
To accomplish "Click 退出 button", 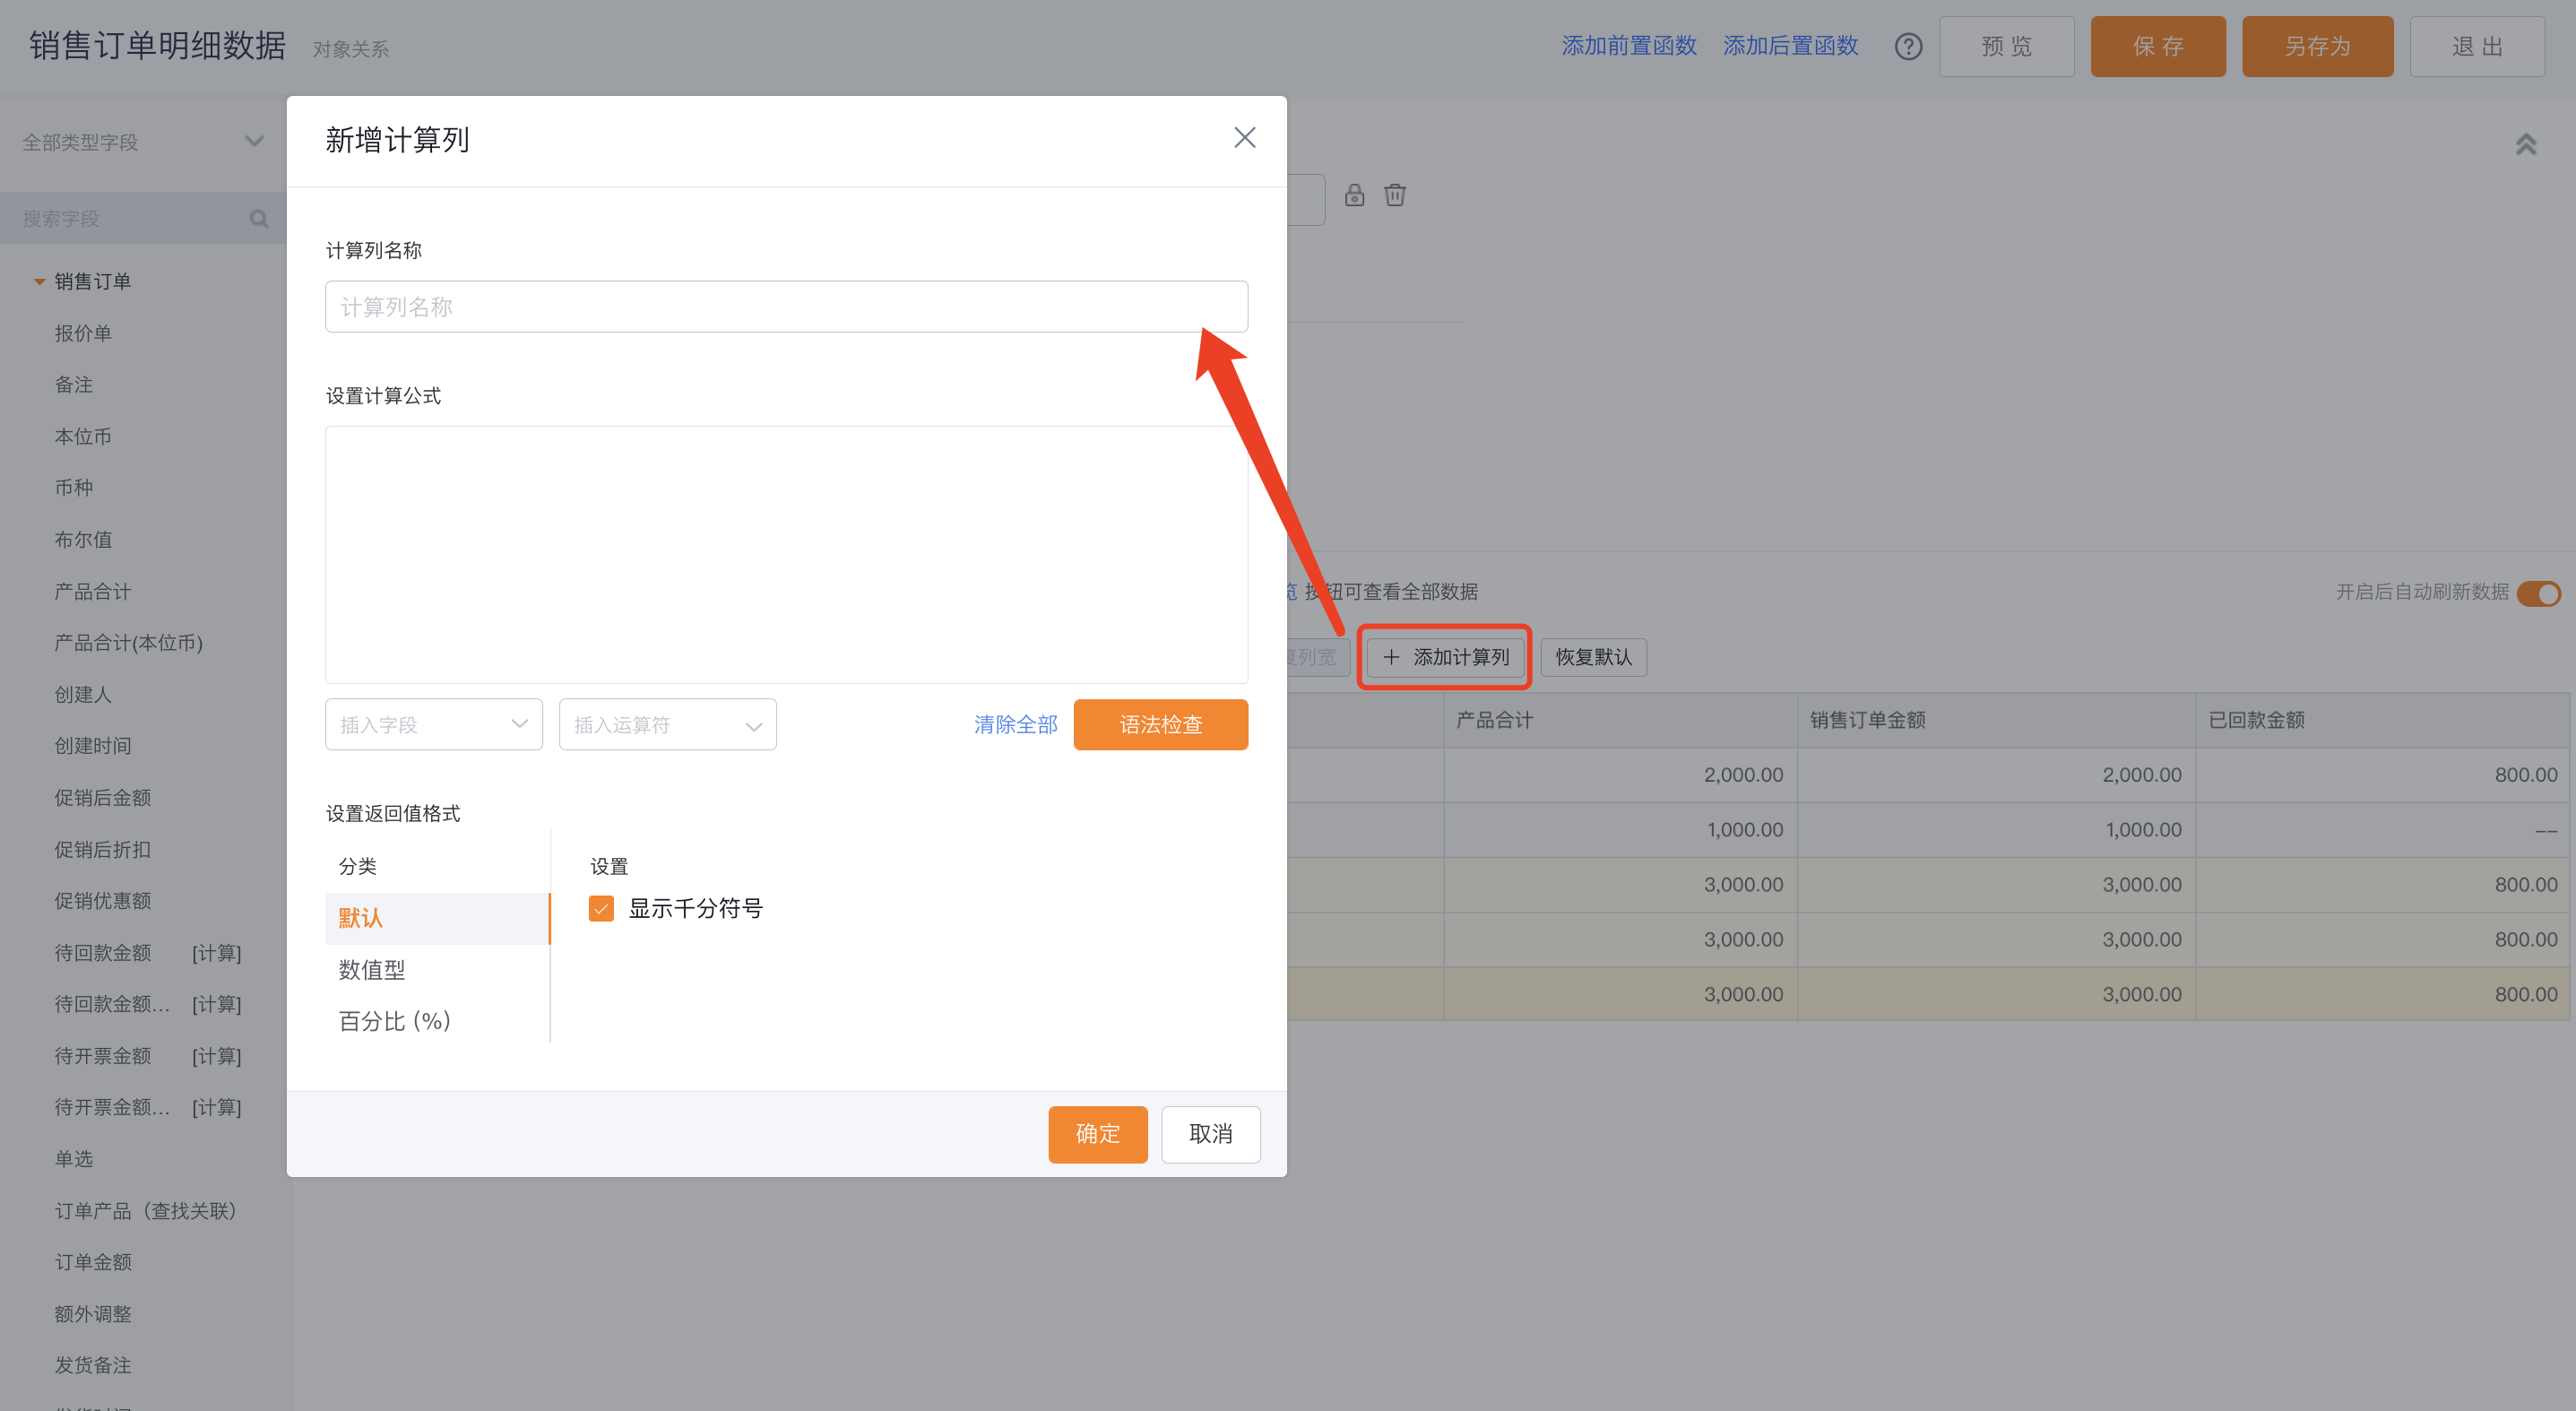I will [x=2478, y=46].
